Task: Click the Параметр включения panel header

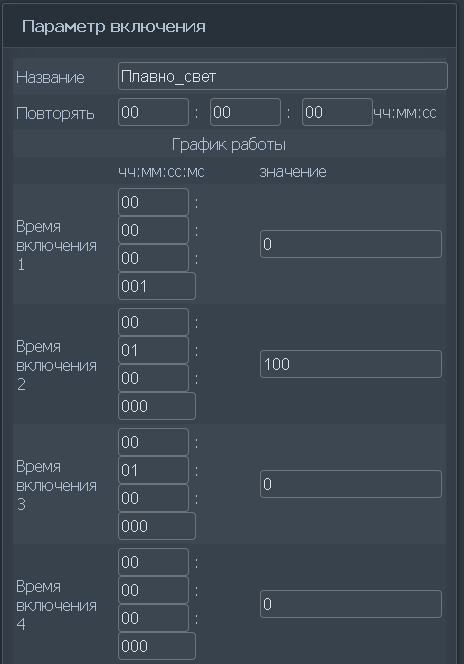Action: 229,26
